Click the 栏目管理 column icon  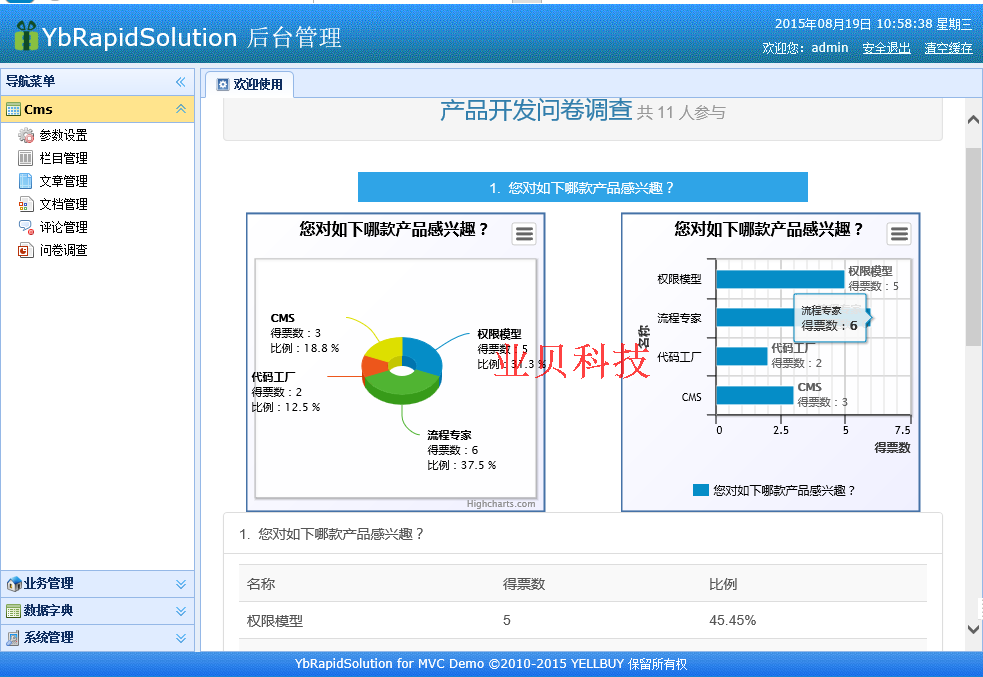pyautogui.click(x=26, y=158)
